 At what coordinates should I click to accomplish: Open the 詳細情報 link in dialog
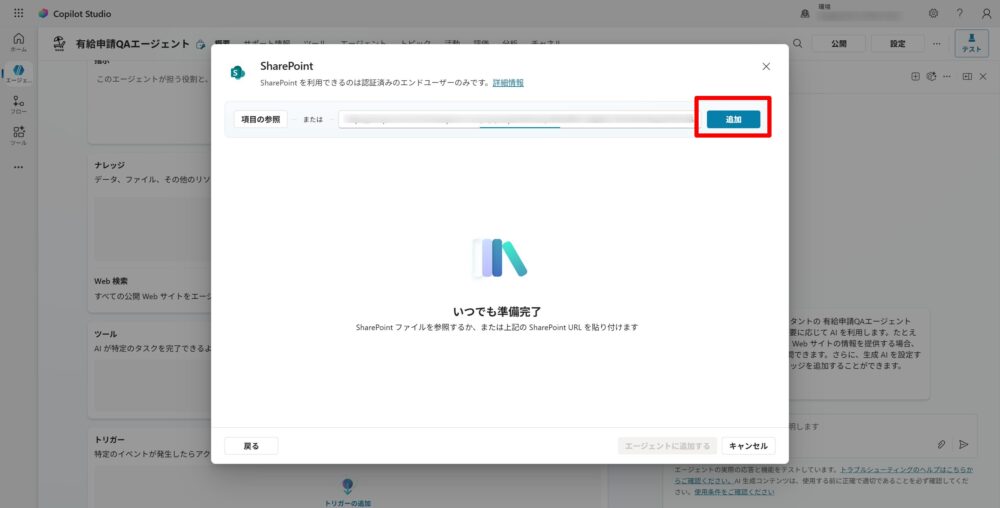508,83
